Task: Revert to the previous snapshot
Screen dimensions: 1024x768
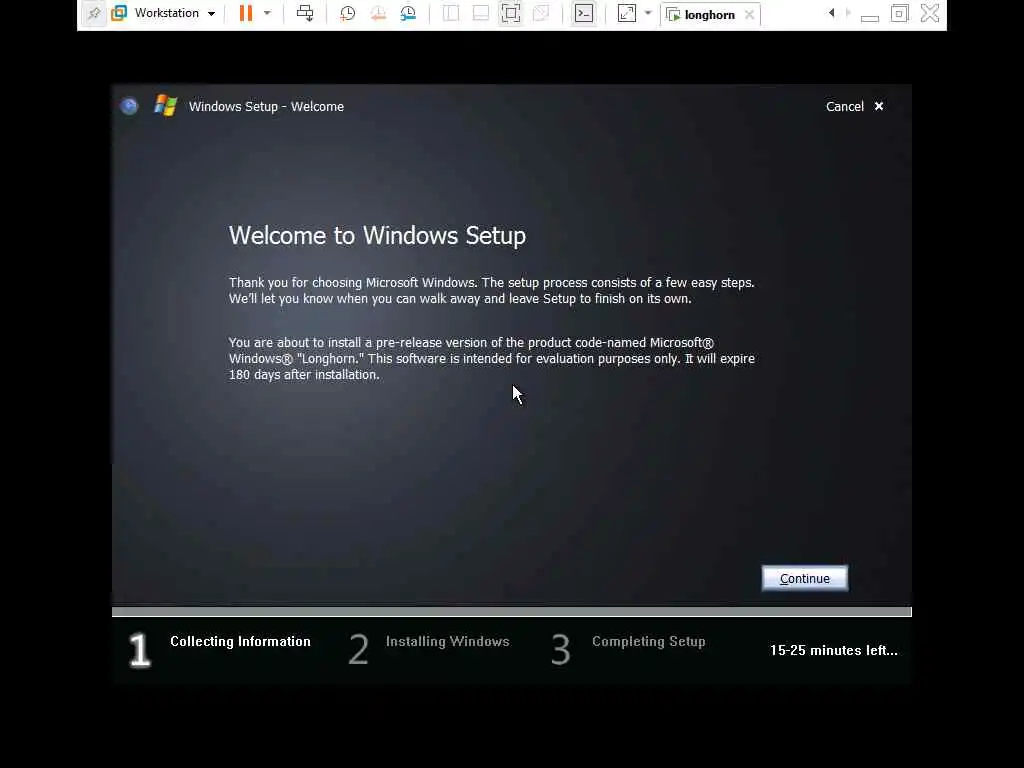Action: click(378, 13)
